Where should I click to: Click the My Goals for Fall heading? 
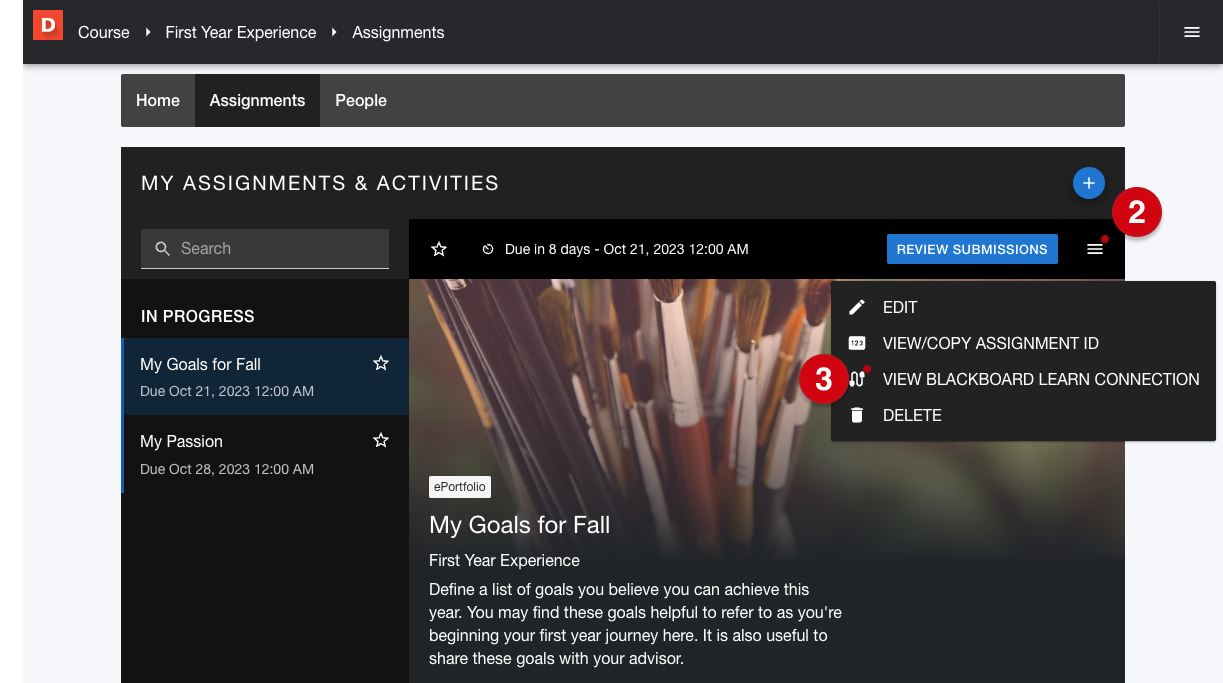click(519, 525)
